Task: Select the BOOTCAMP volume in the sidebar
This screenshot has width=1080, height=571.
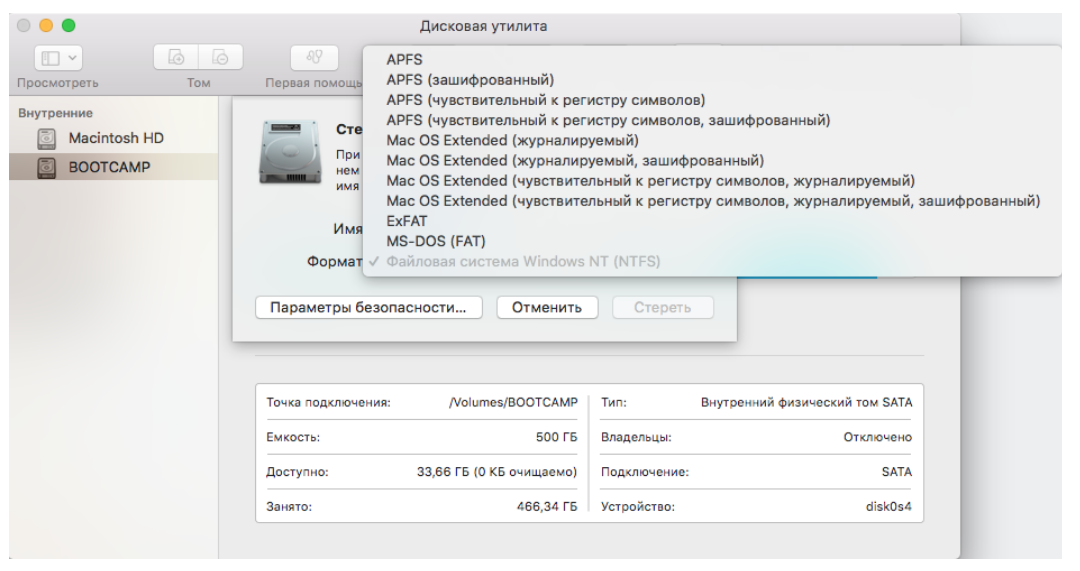Action: 114,167
